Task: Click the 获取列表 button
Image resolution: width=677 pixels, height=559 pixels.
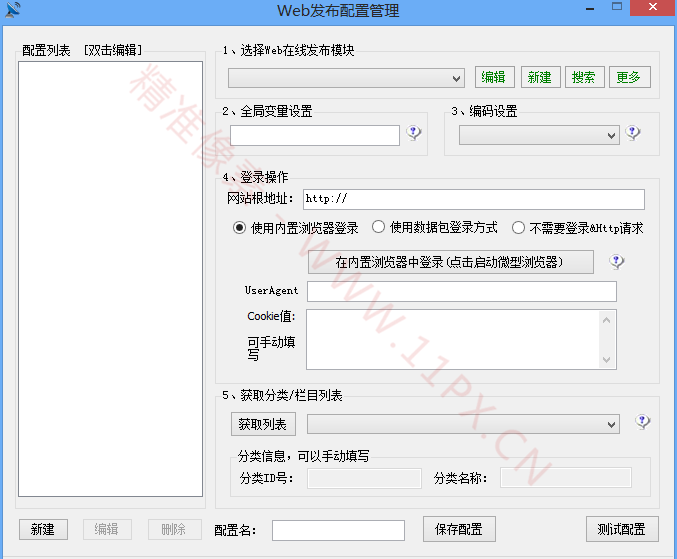Action: point(264,425)
